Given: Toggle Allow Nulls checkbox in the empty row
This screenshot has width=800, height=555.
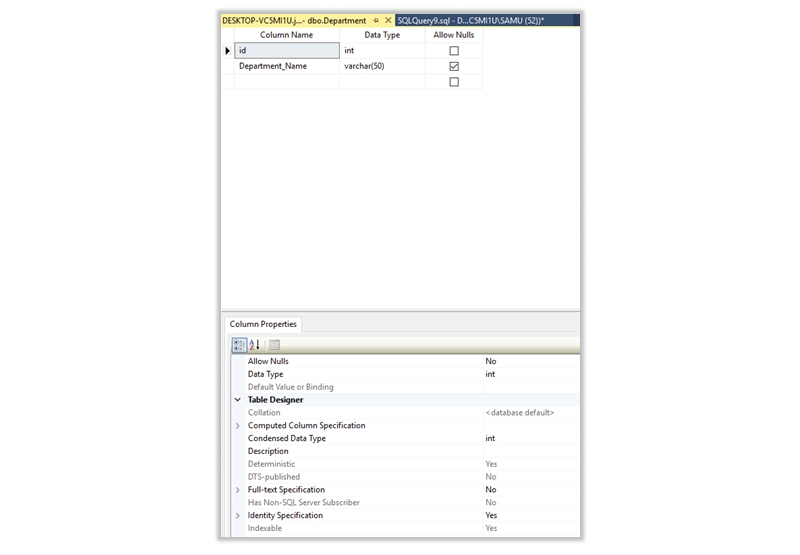Looking at the screenshot, I should 454,82.
